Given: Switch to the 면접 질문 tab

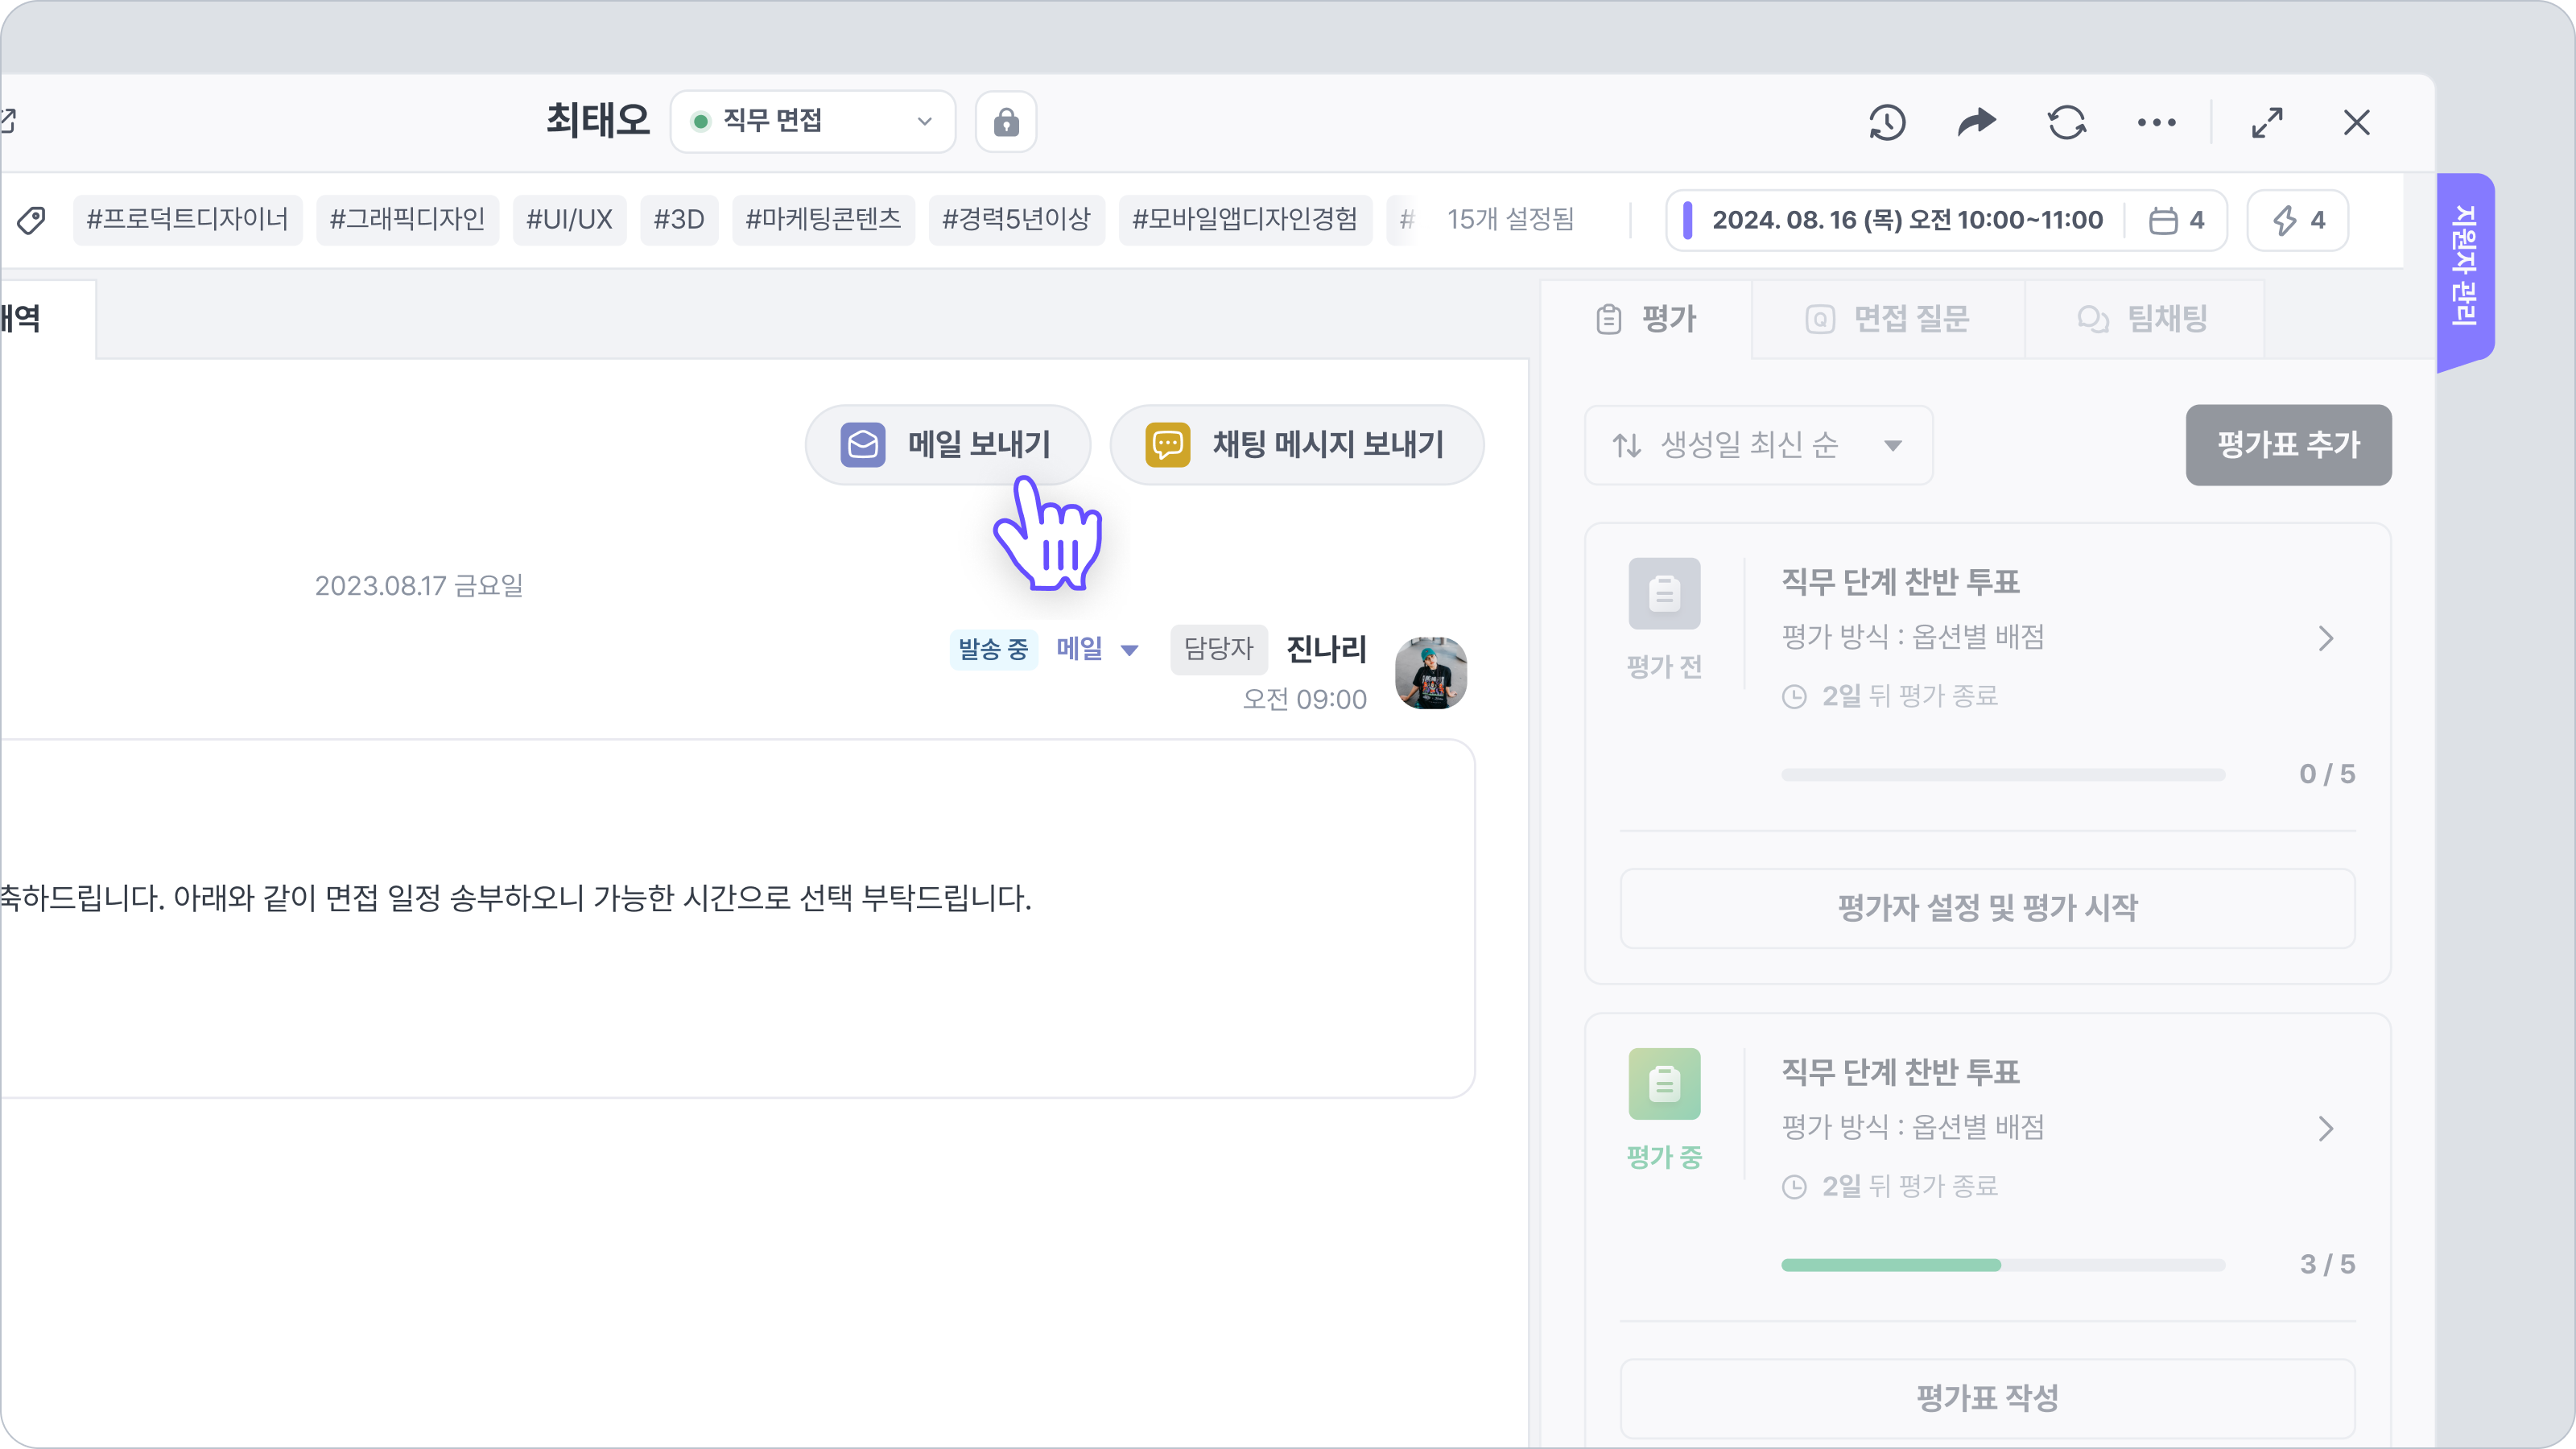Looking at the screenshot, I should point(1888,319).
